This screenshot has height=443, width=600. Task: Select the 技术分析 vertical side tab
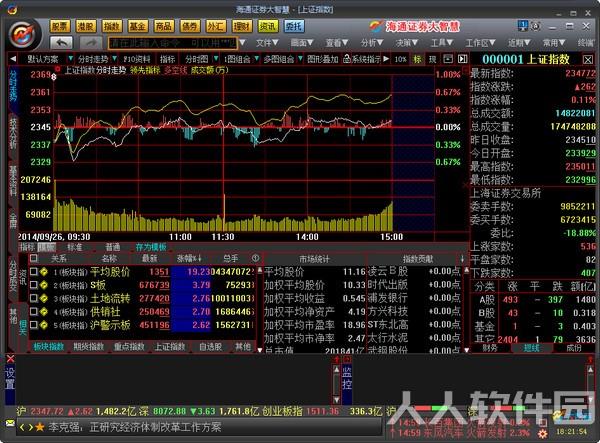(x=13, y=134)
